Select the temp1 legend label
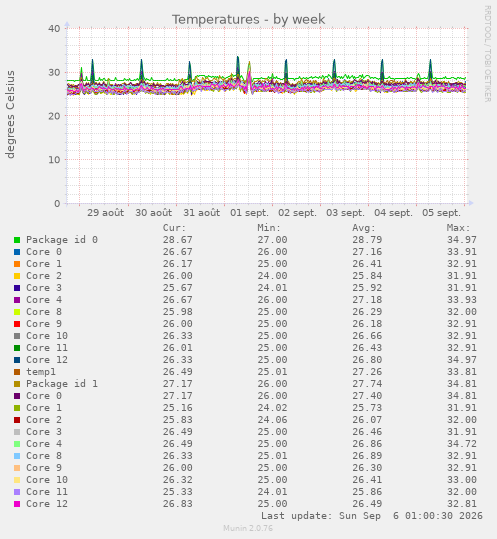 pyautogui.click(x=41, y=372)
